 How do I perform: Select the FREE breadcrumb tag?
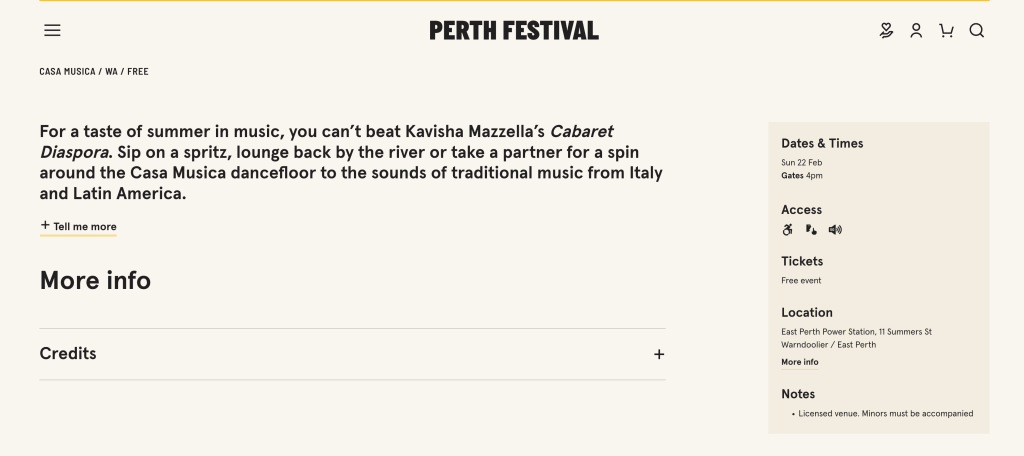click(138, 72)
